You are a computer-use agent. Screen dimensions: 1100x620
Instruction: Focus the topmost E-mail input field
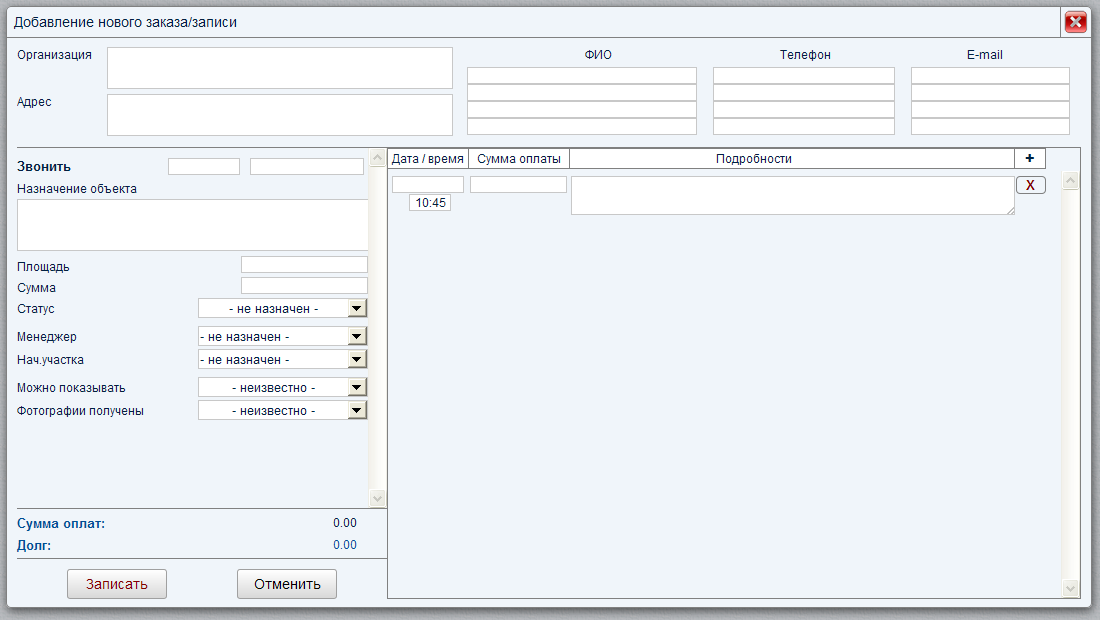(x=991, y=76)
